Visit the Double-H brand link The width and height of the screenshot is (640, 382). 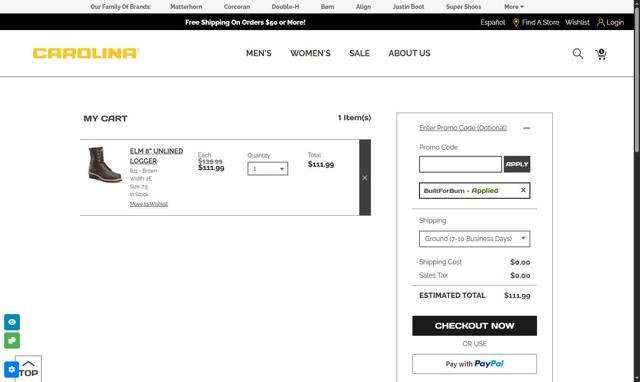[285, 7]
